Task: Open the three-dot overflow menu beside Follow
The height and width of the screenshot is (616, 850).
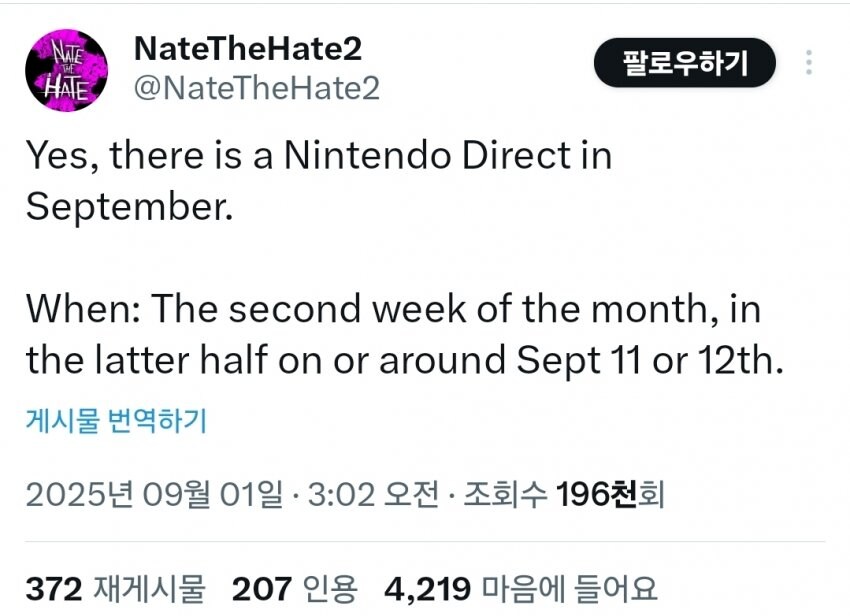Action: click(x=809, y=62)
